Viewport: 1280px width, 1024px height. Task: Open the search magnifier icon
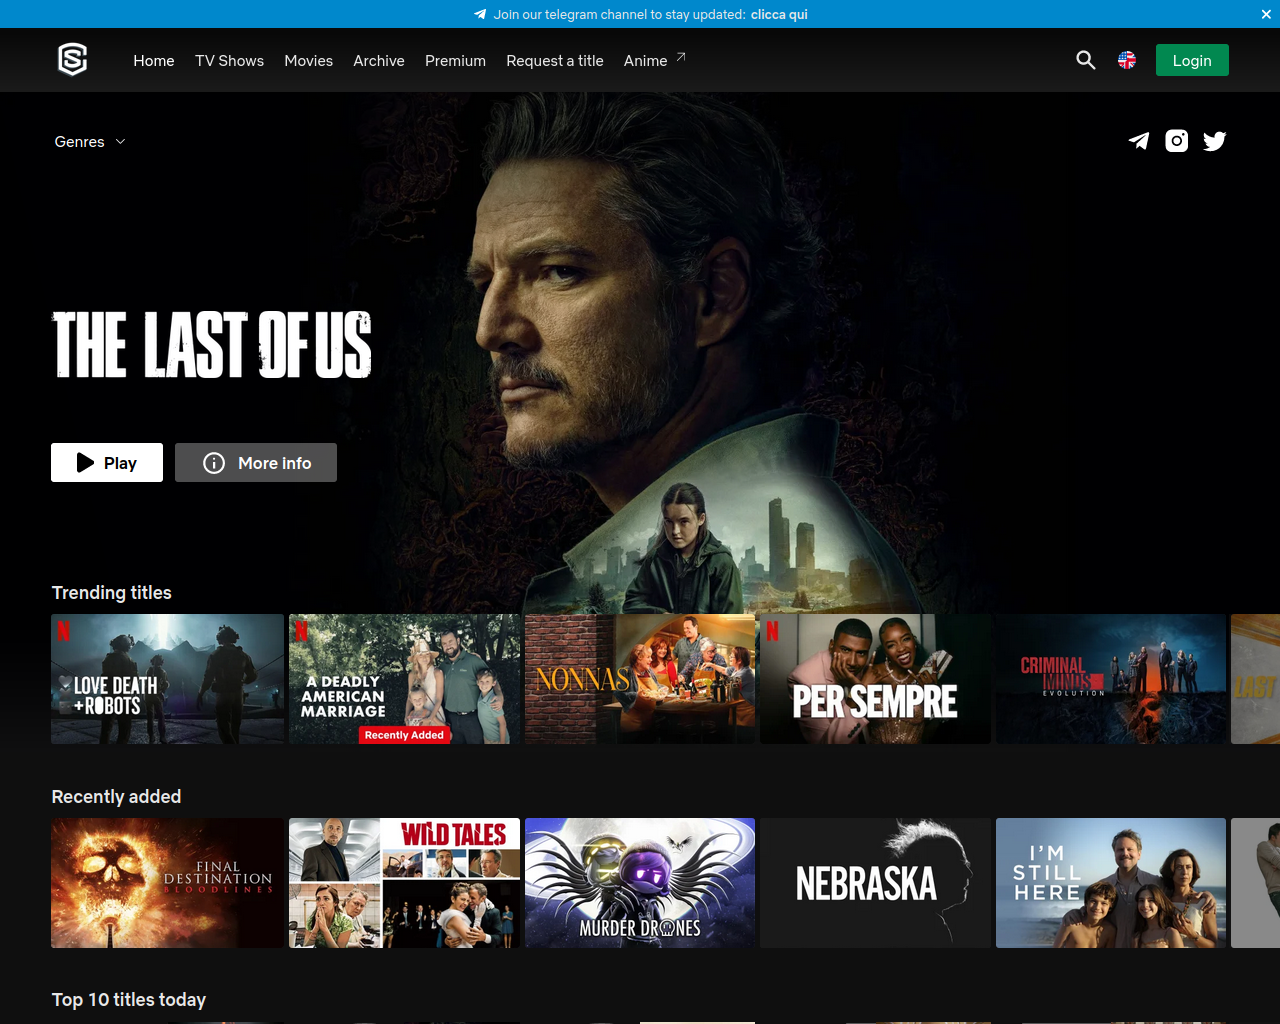point(1086,60)
